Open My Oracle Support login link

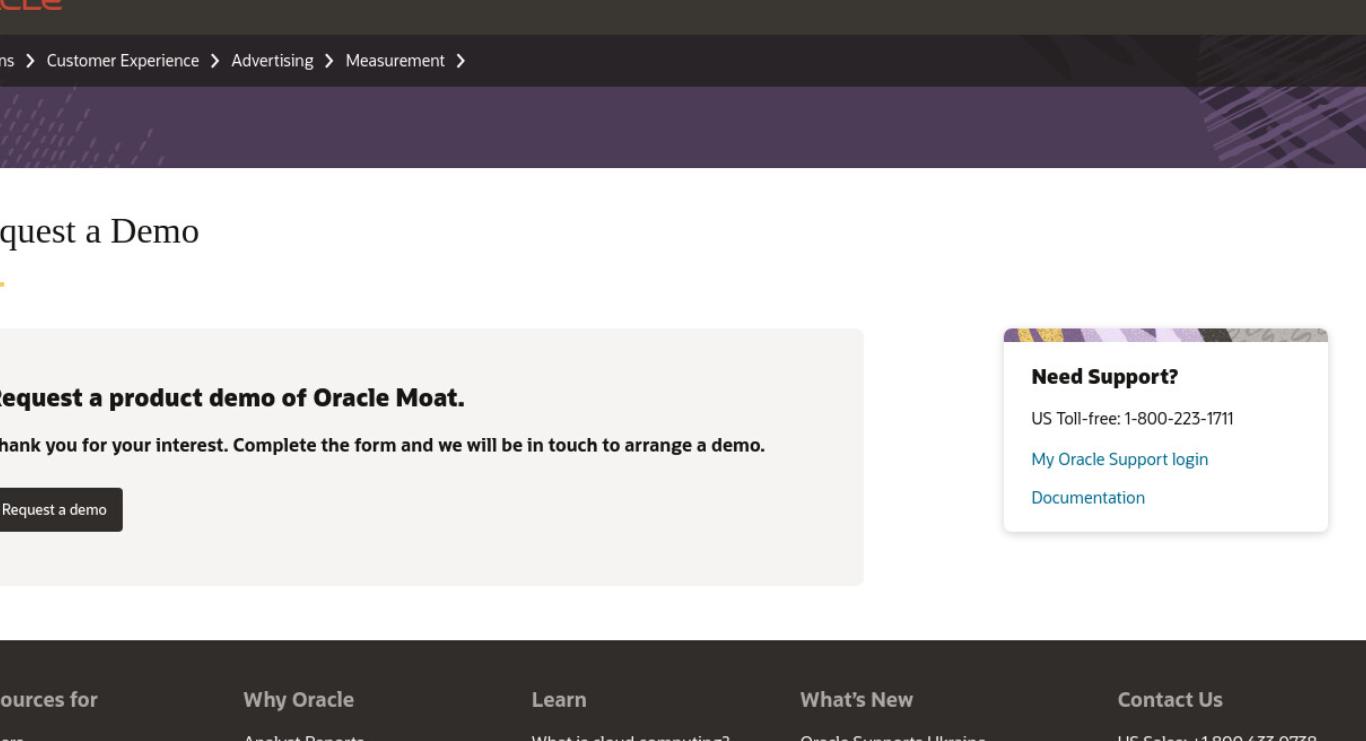[1119, 459]
